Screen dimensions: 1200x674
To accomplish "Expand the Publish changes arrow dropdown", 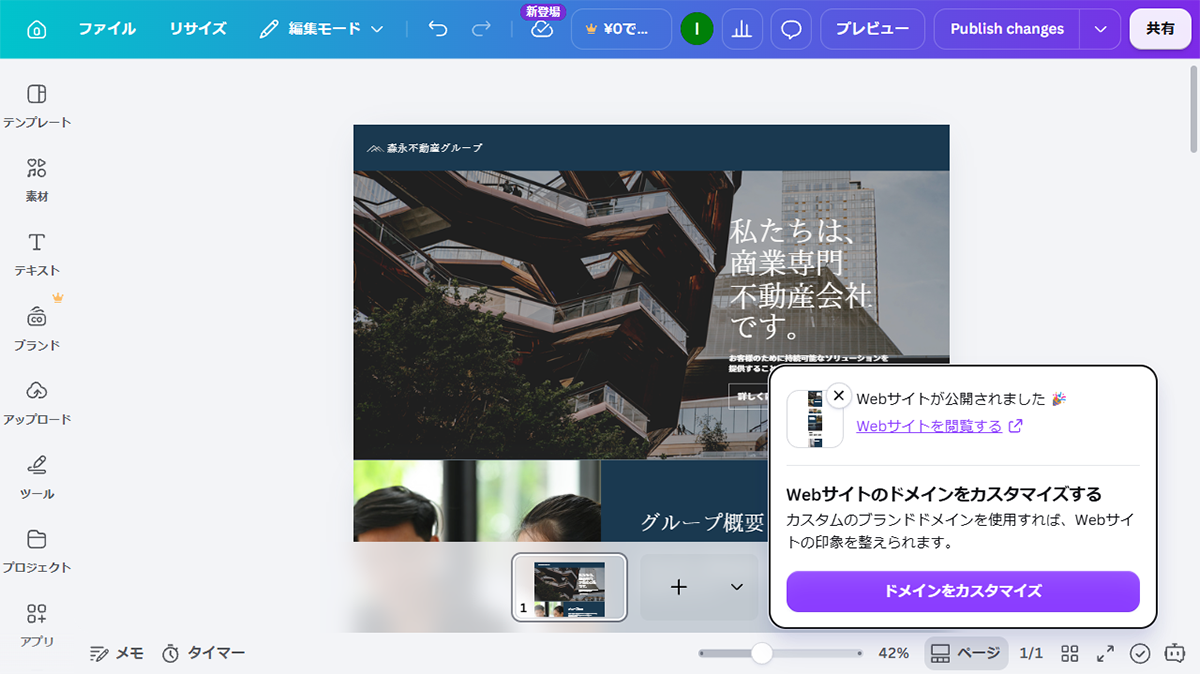I will (x=1101, y=29).
